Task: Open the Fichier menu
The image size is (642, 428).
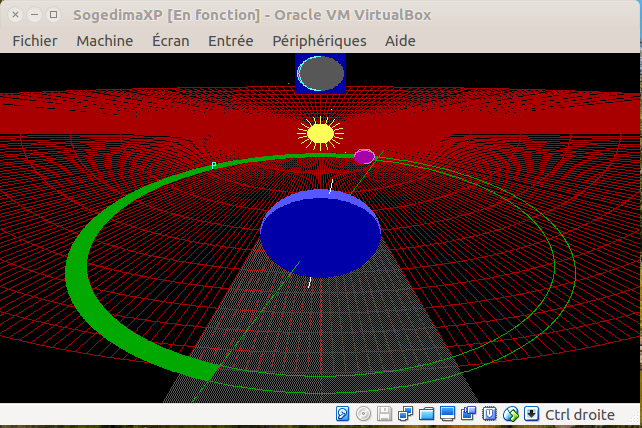Action: click(35, 41)
